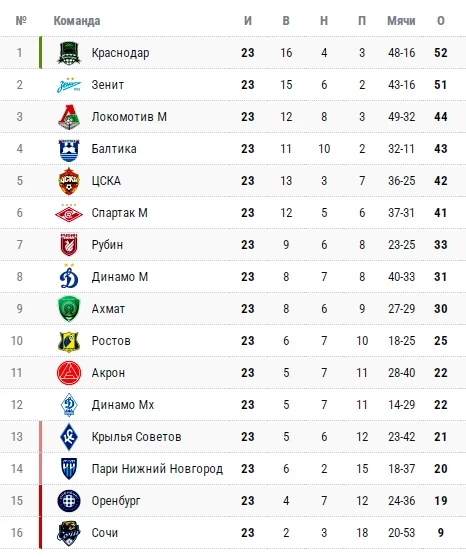Open the Пари Нижний Новгород team link
This screenshot has width=466, height=557.
tap(157, 469)
